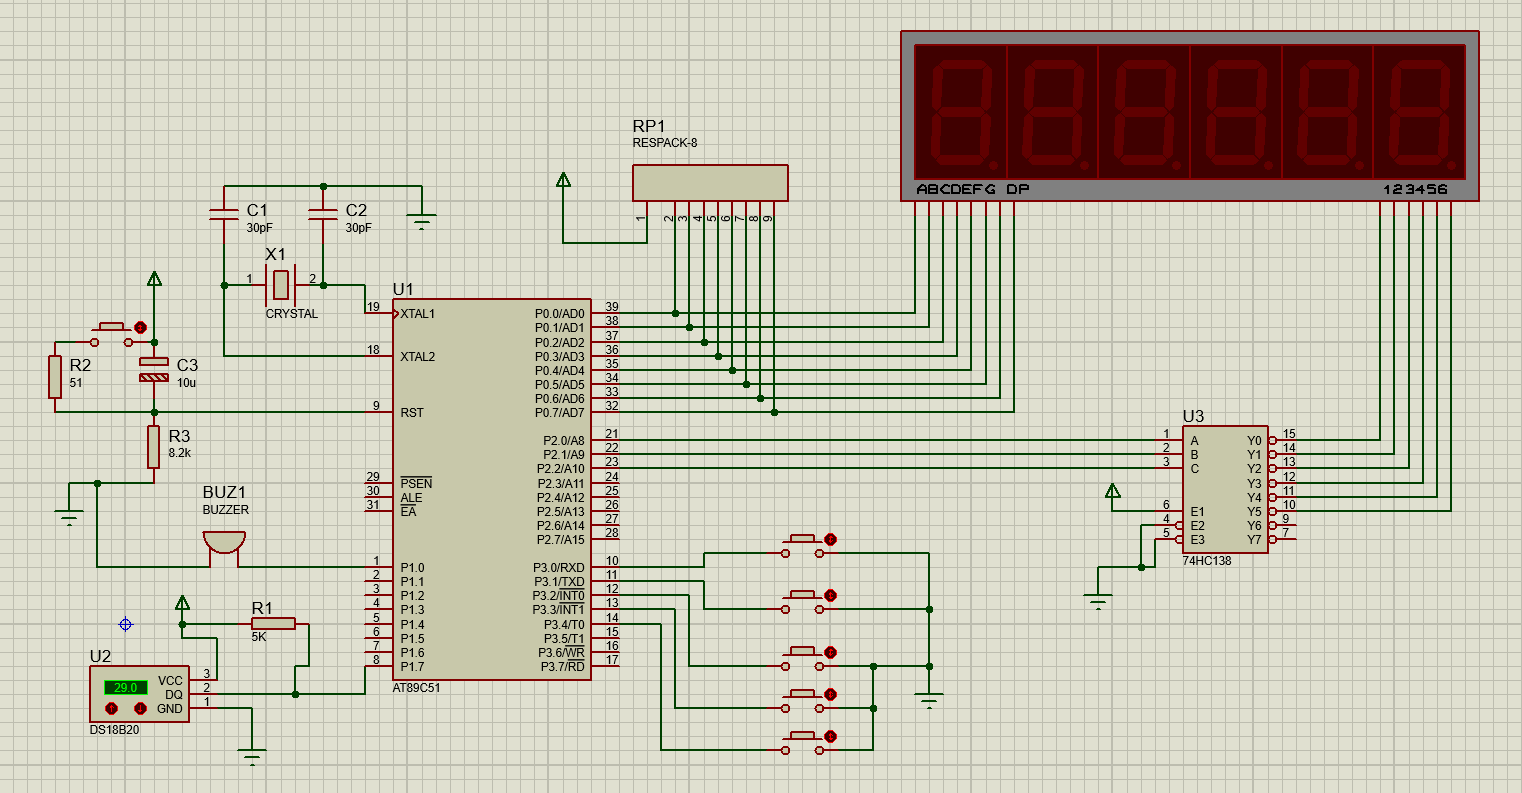Select the blue origin marker crosshair
The image size is (1522, 793).
125,624
